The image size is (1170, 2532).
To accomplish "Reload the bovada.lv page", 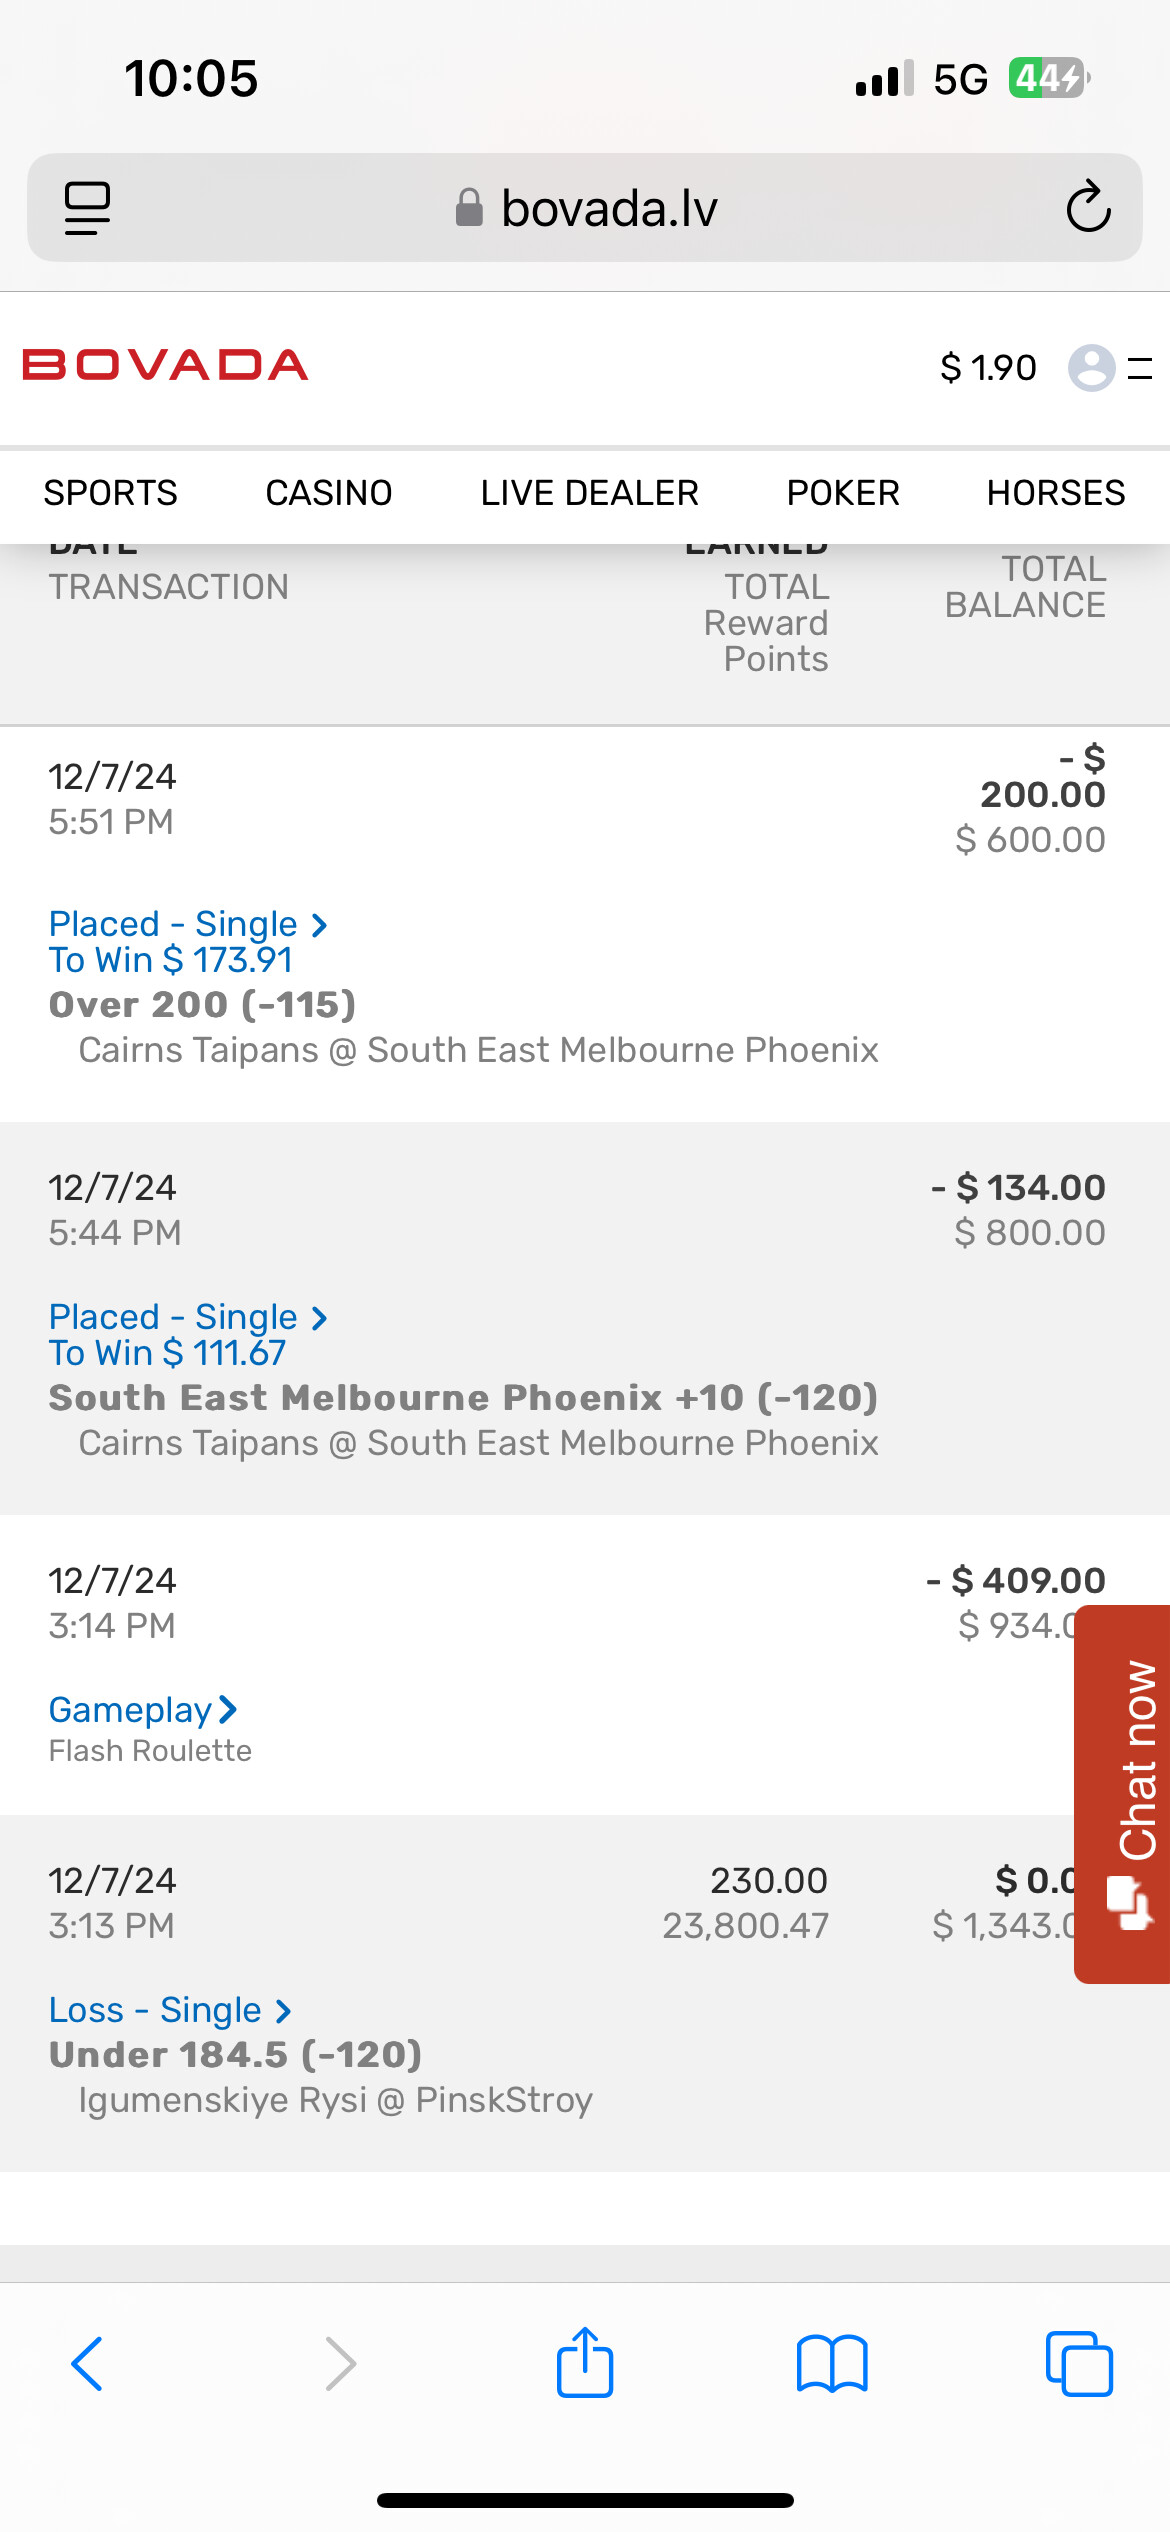I will coord(1088,208).
